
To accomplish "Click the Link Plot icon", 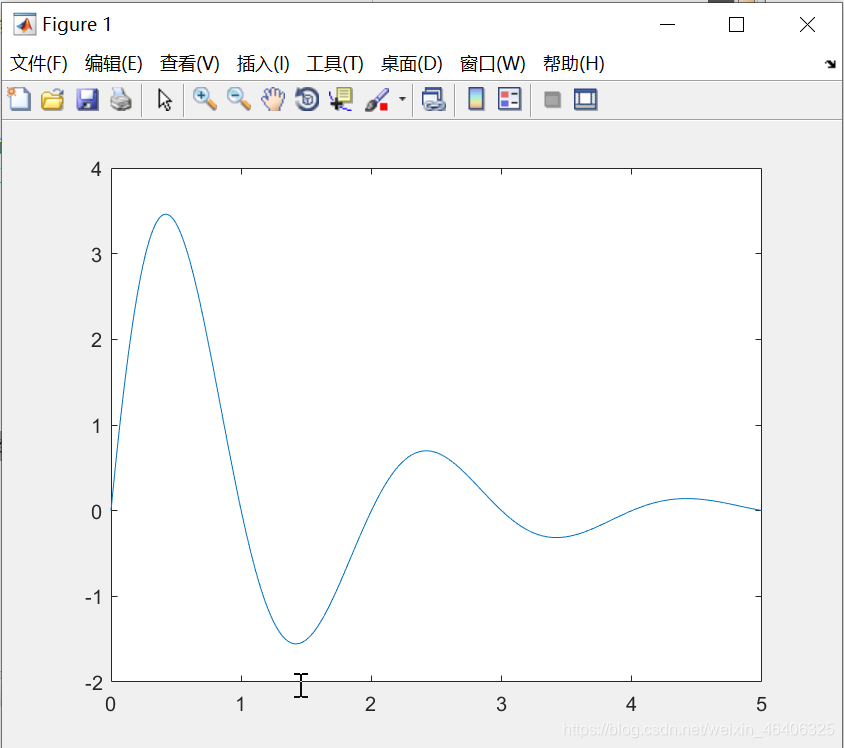I will pos(434,100).
